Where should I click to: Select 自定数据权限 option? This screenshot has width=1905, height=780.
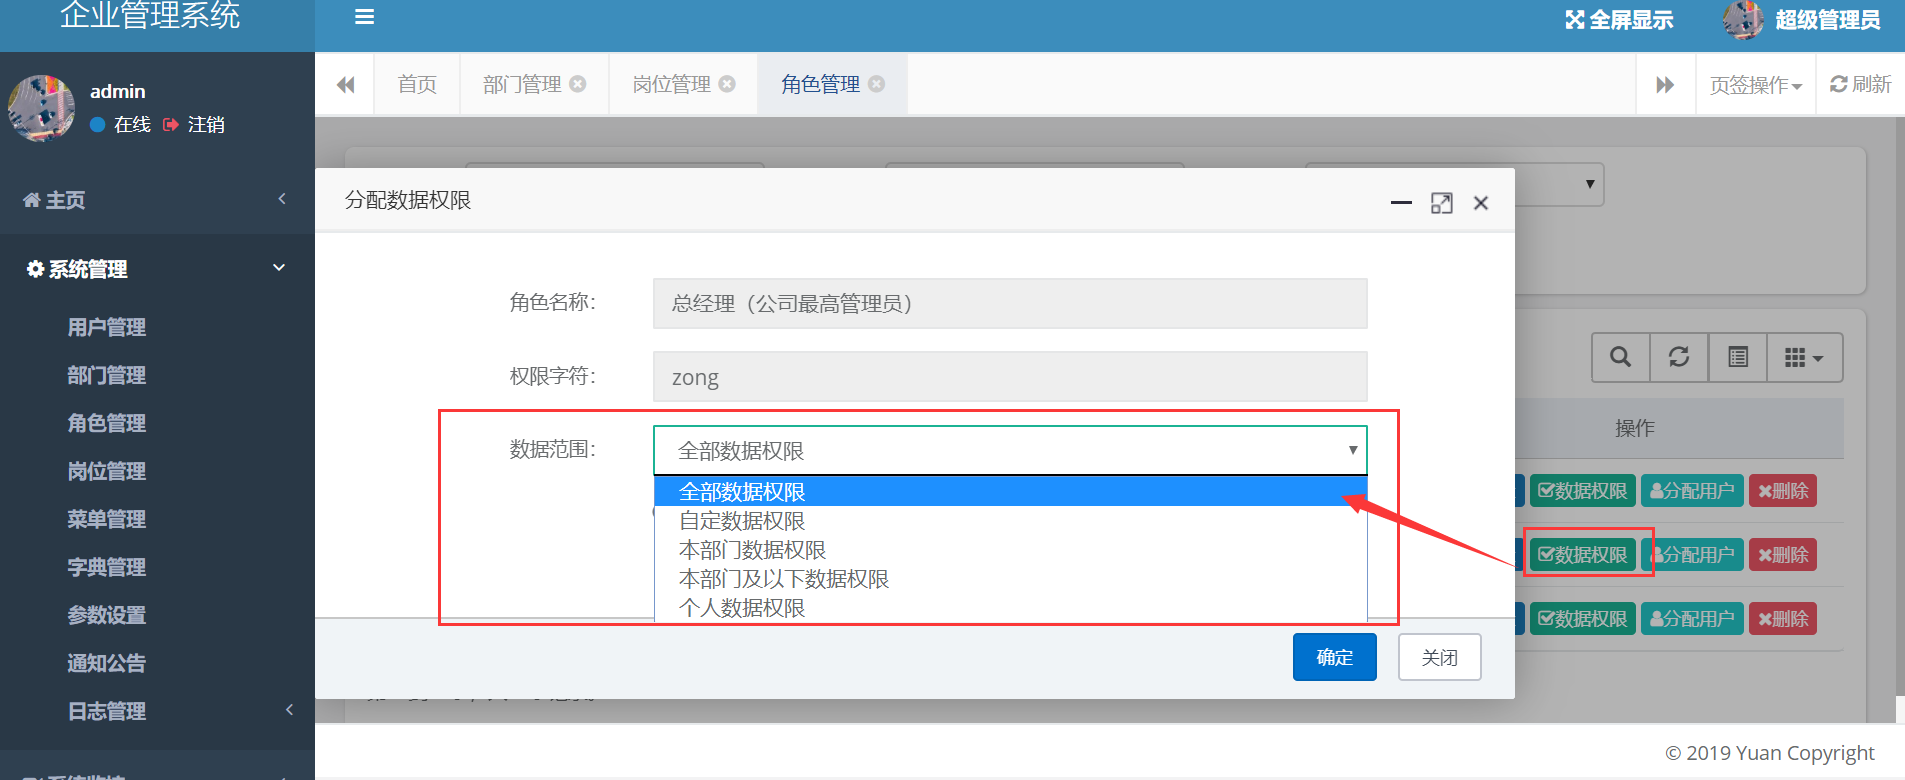point(1010,521)
